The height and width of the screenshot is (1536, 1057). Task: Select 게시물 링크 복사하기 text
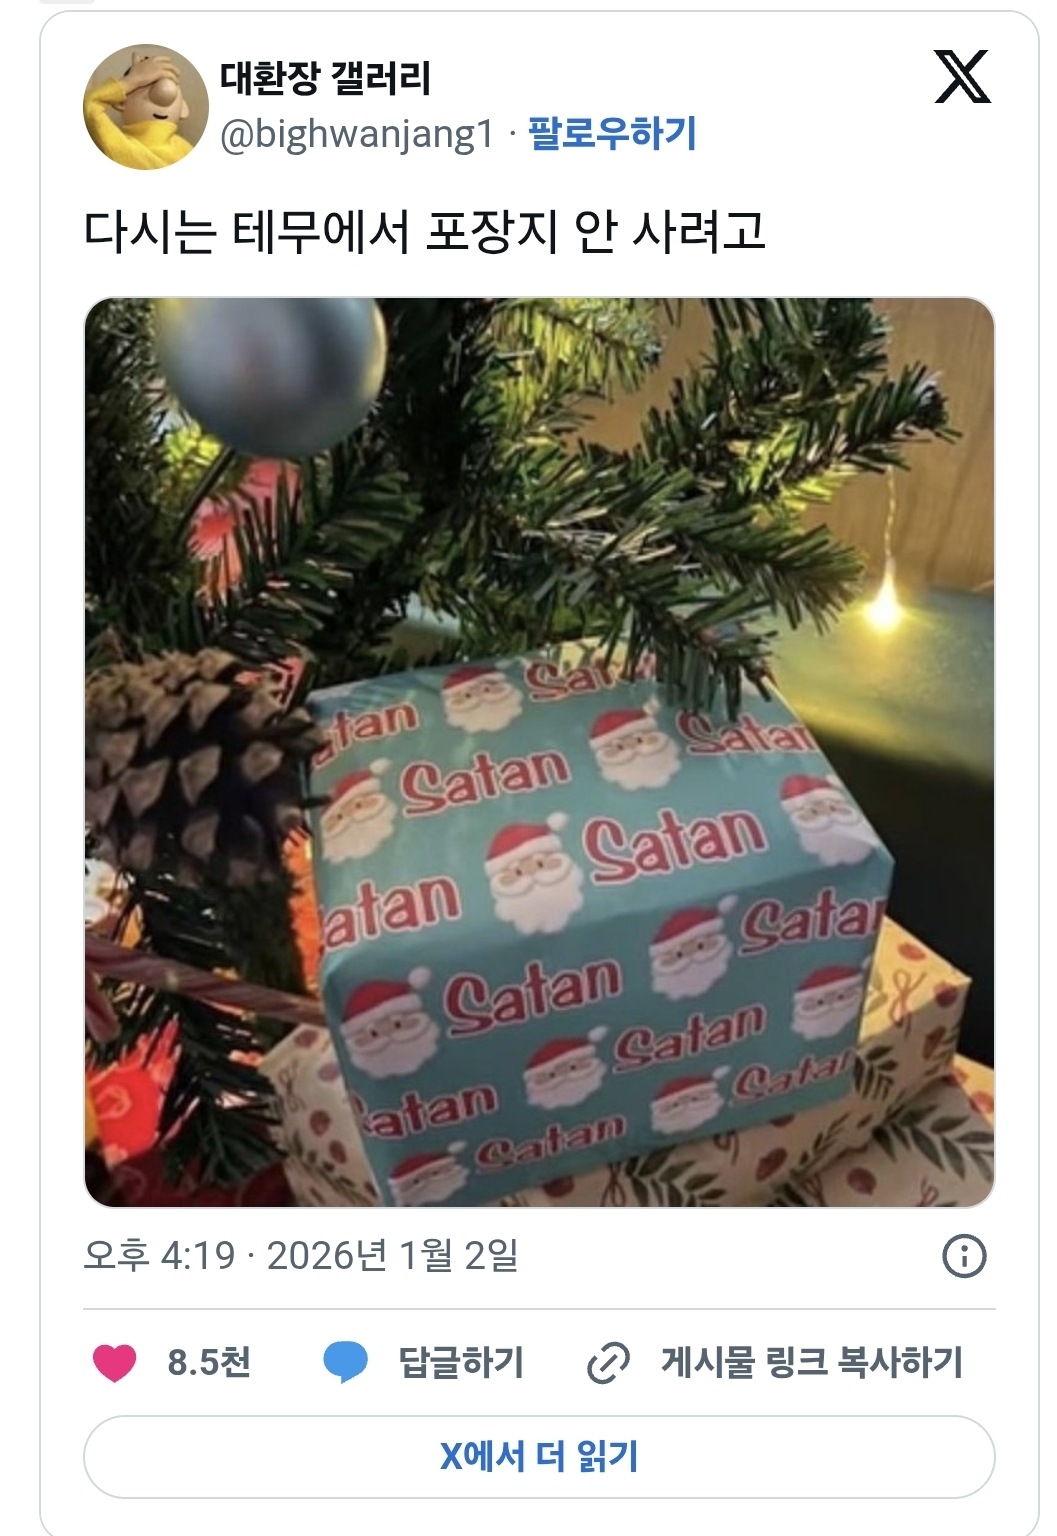812,1362
